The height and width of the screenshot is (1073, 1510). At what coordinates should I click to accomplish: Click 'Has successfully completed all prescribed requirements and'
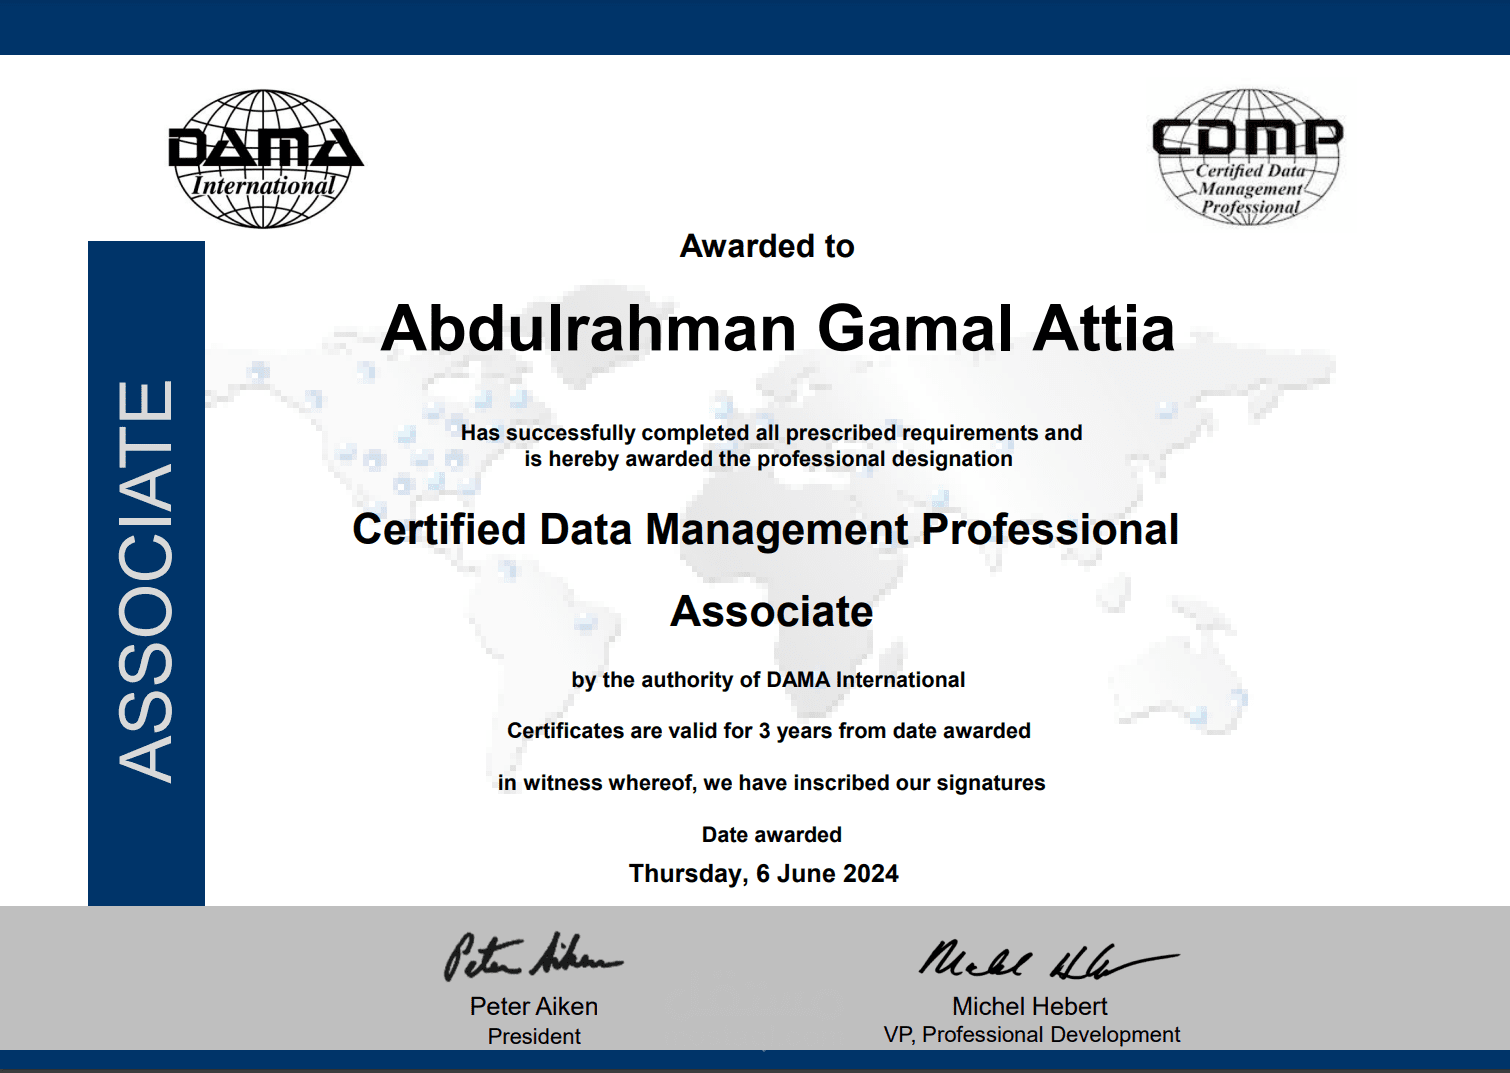(x=771, y=433)
